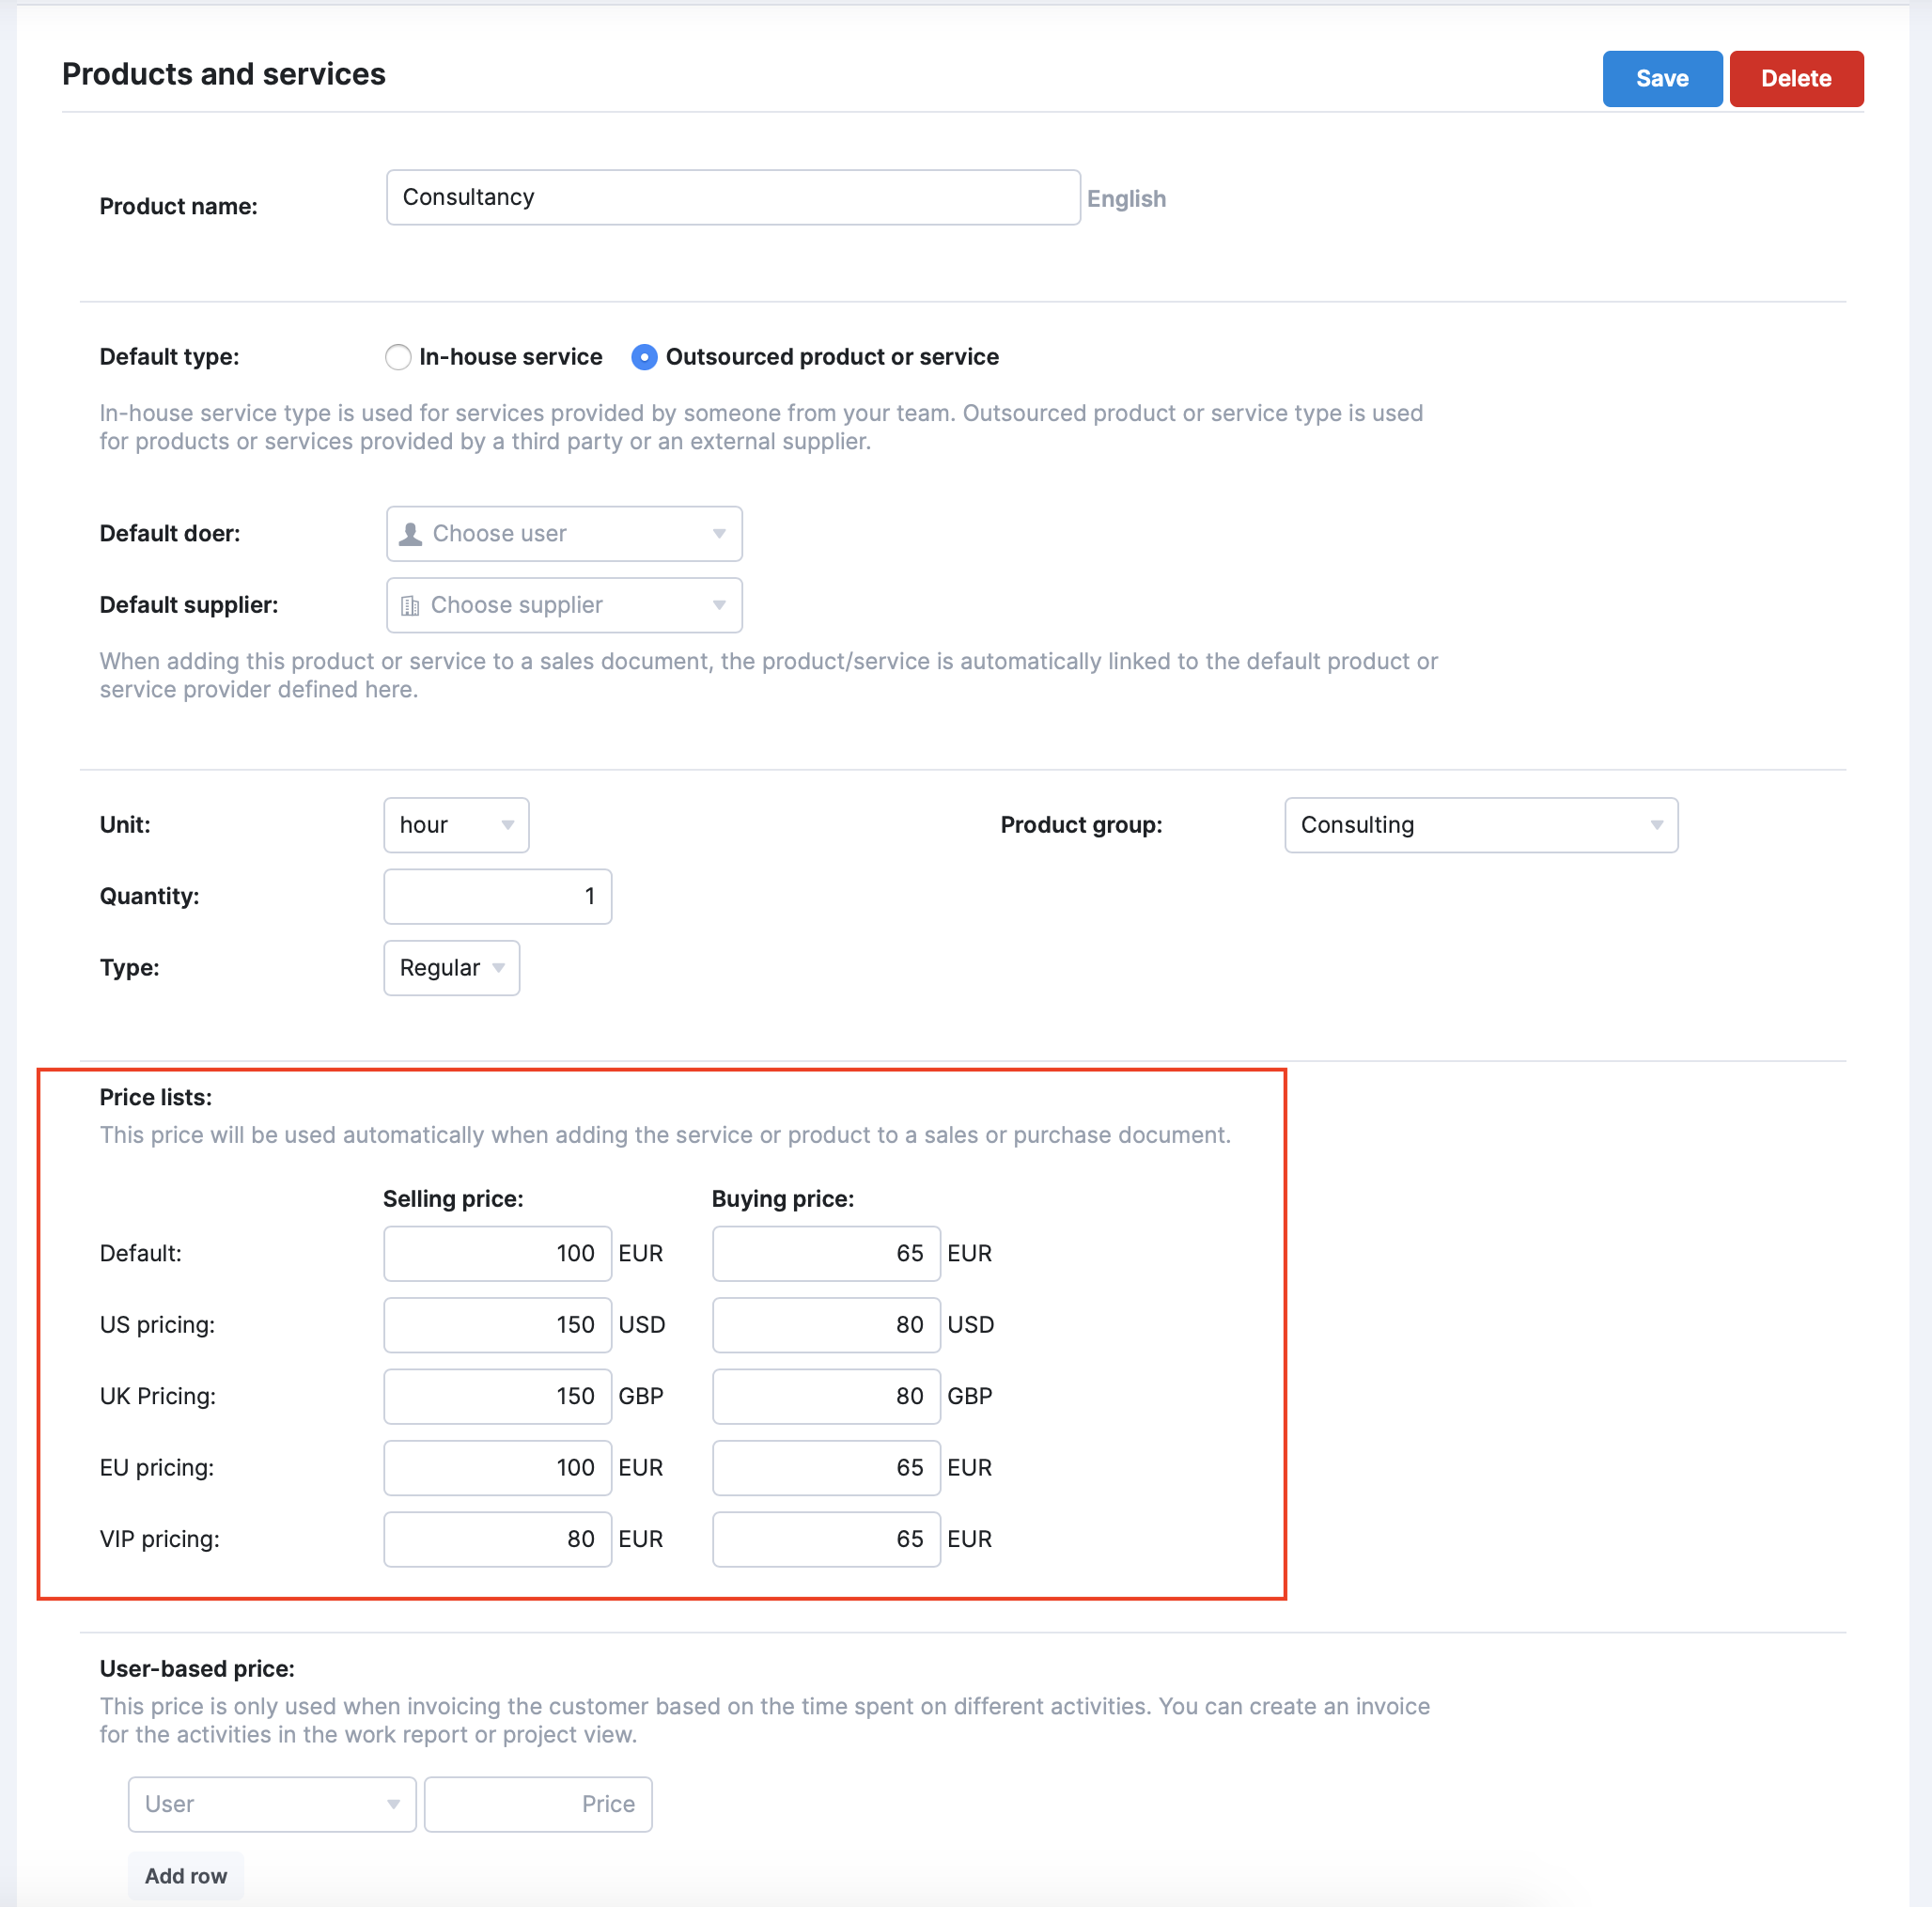Image resolution: width=1932 pixels, height=1907 pixels.
Task: Click the Price lists: label
Action: (156, 1097)
